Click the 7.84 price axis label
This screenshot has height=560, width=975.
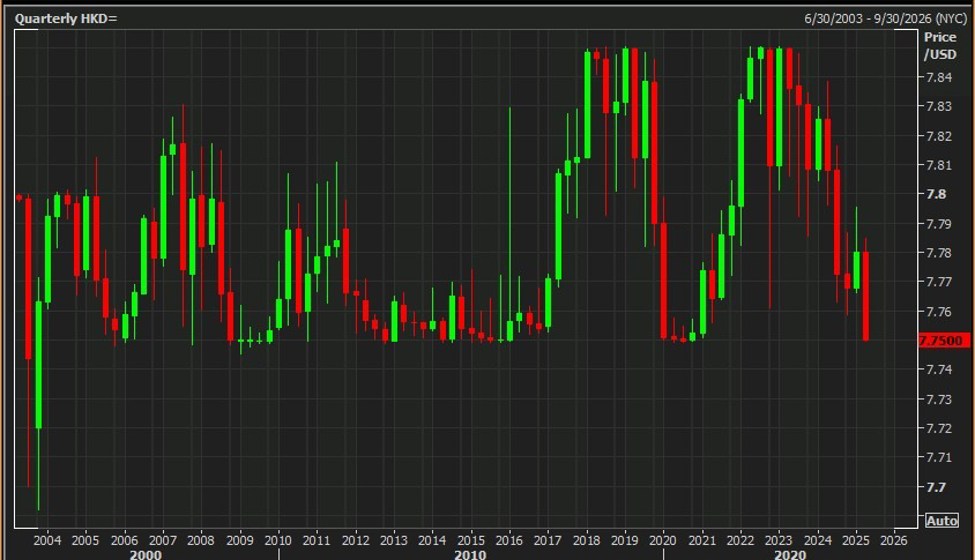[x=938, y=77]
